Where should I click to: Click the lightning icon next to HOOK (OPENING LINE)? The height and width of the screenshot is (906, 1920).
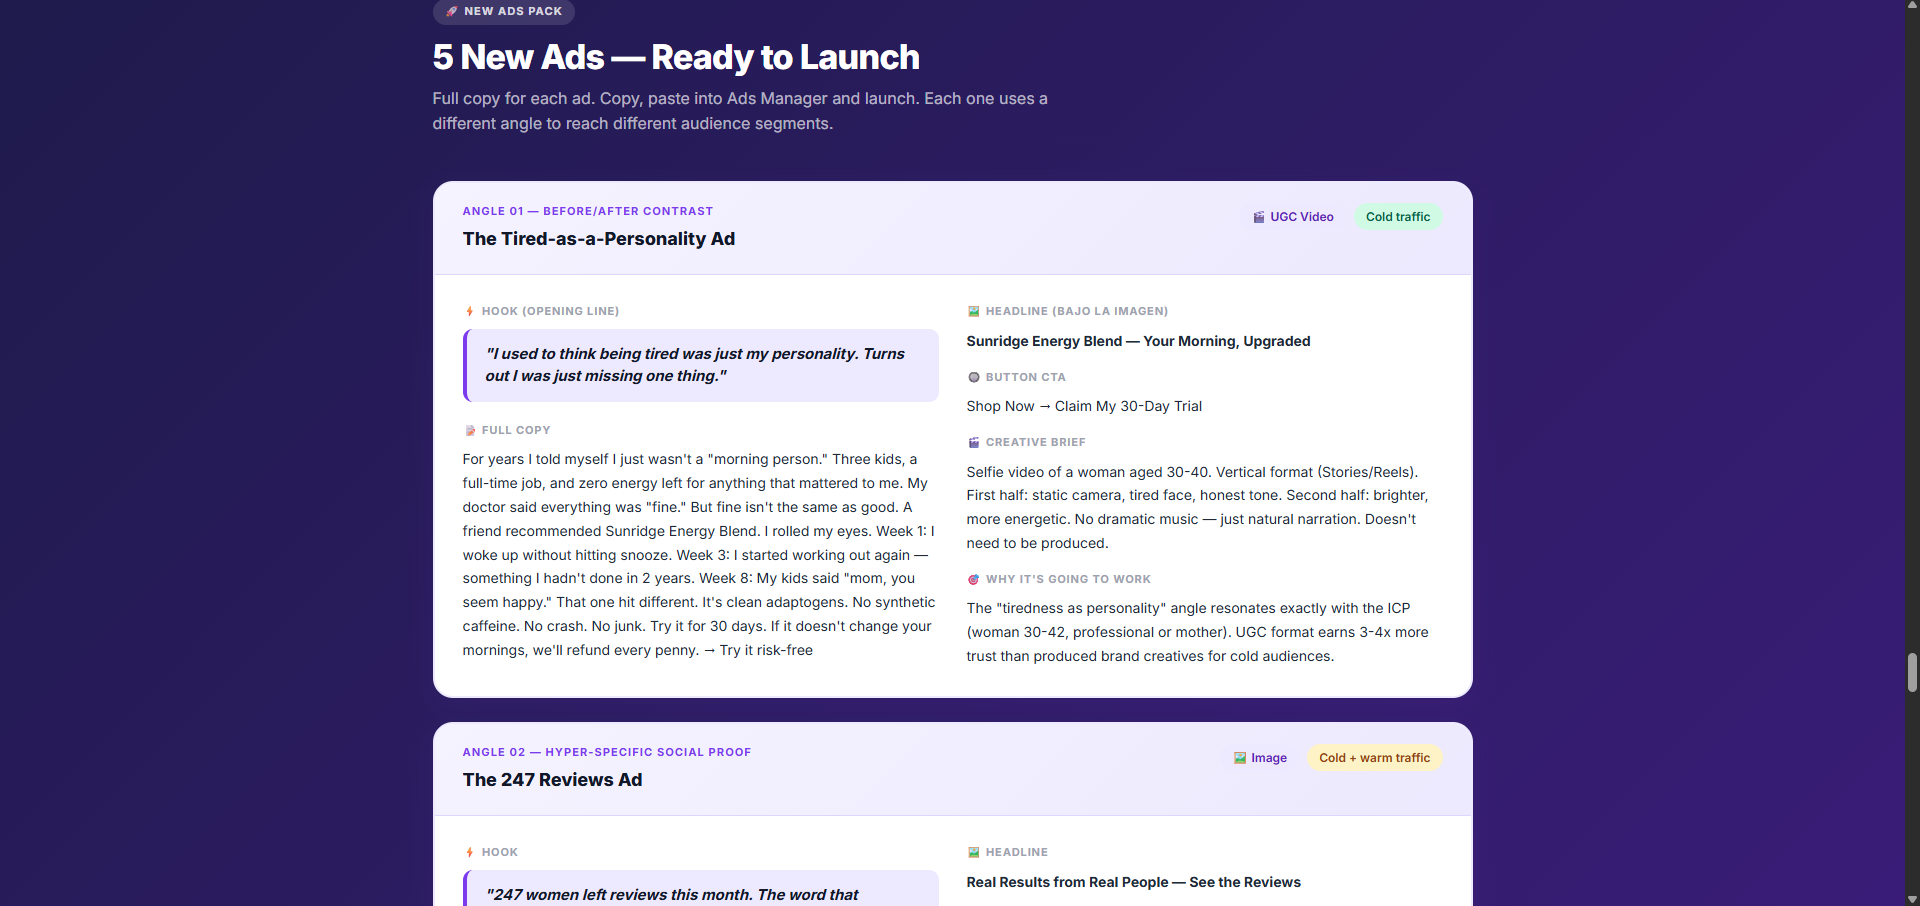[x=469, y=311]
